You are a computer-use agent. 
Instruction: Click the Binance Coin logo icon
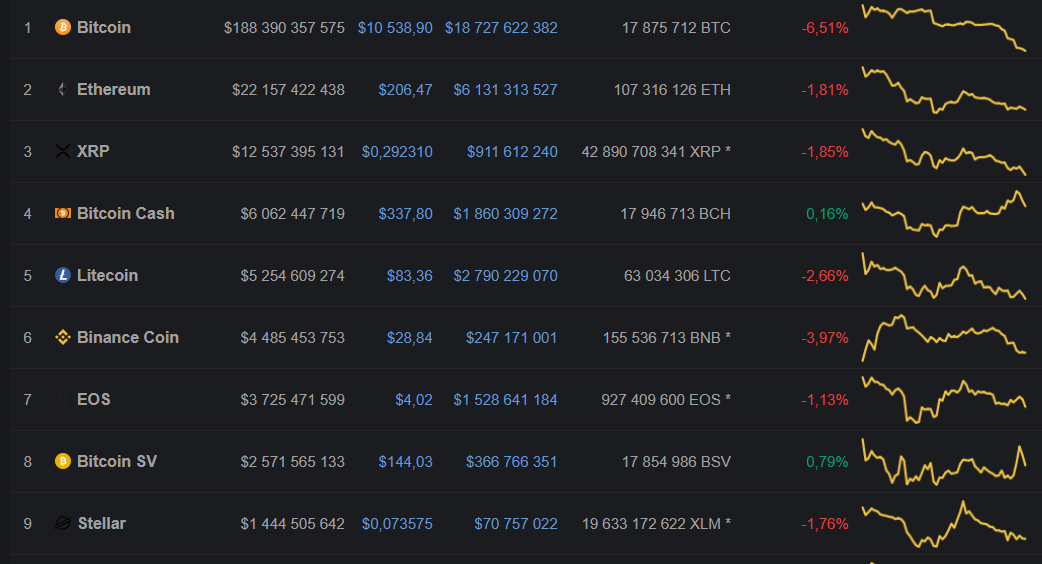tap(62, 337)
